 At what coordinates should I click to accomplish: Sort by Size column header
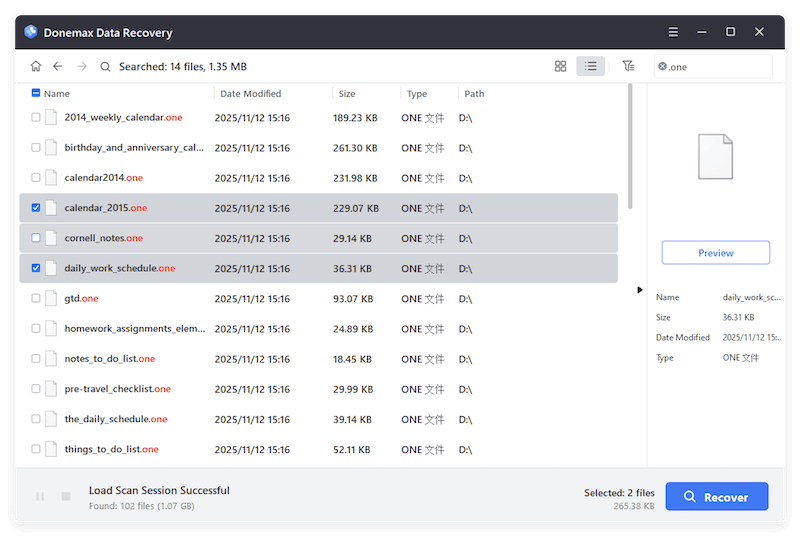(346, 93)
